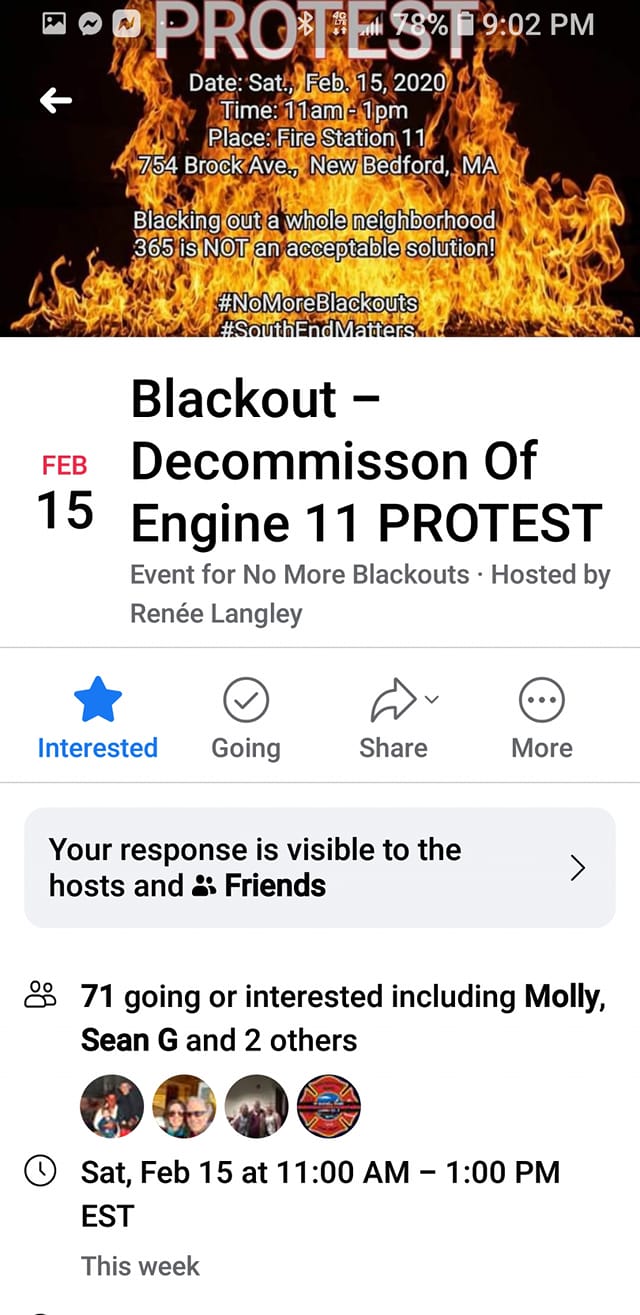Open second attendee profile picture
The height and width of the screenshot is (1315, 640).
coord(184,1107)
